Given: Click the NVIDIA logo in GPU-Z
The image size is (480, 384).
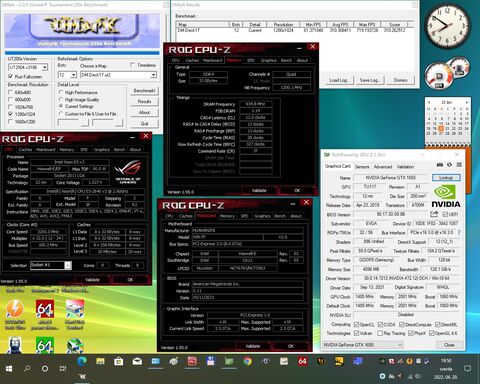Looking at the screenshot, I should [x=446, y=196].
